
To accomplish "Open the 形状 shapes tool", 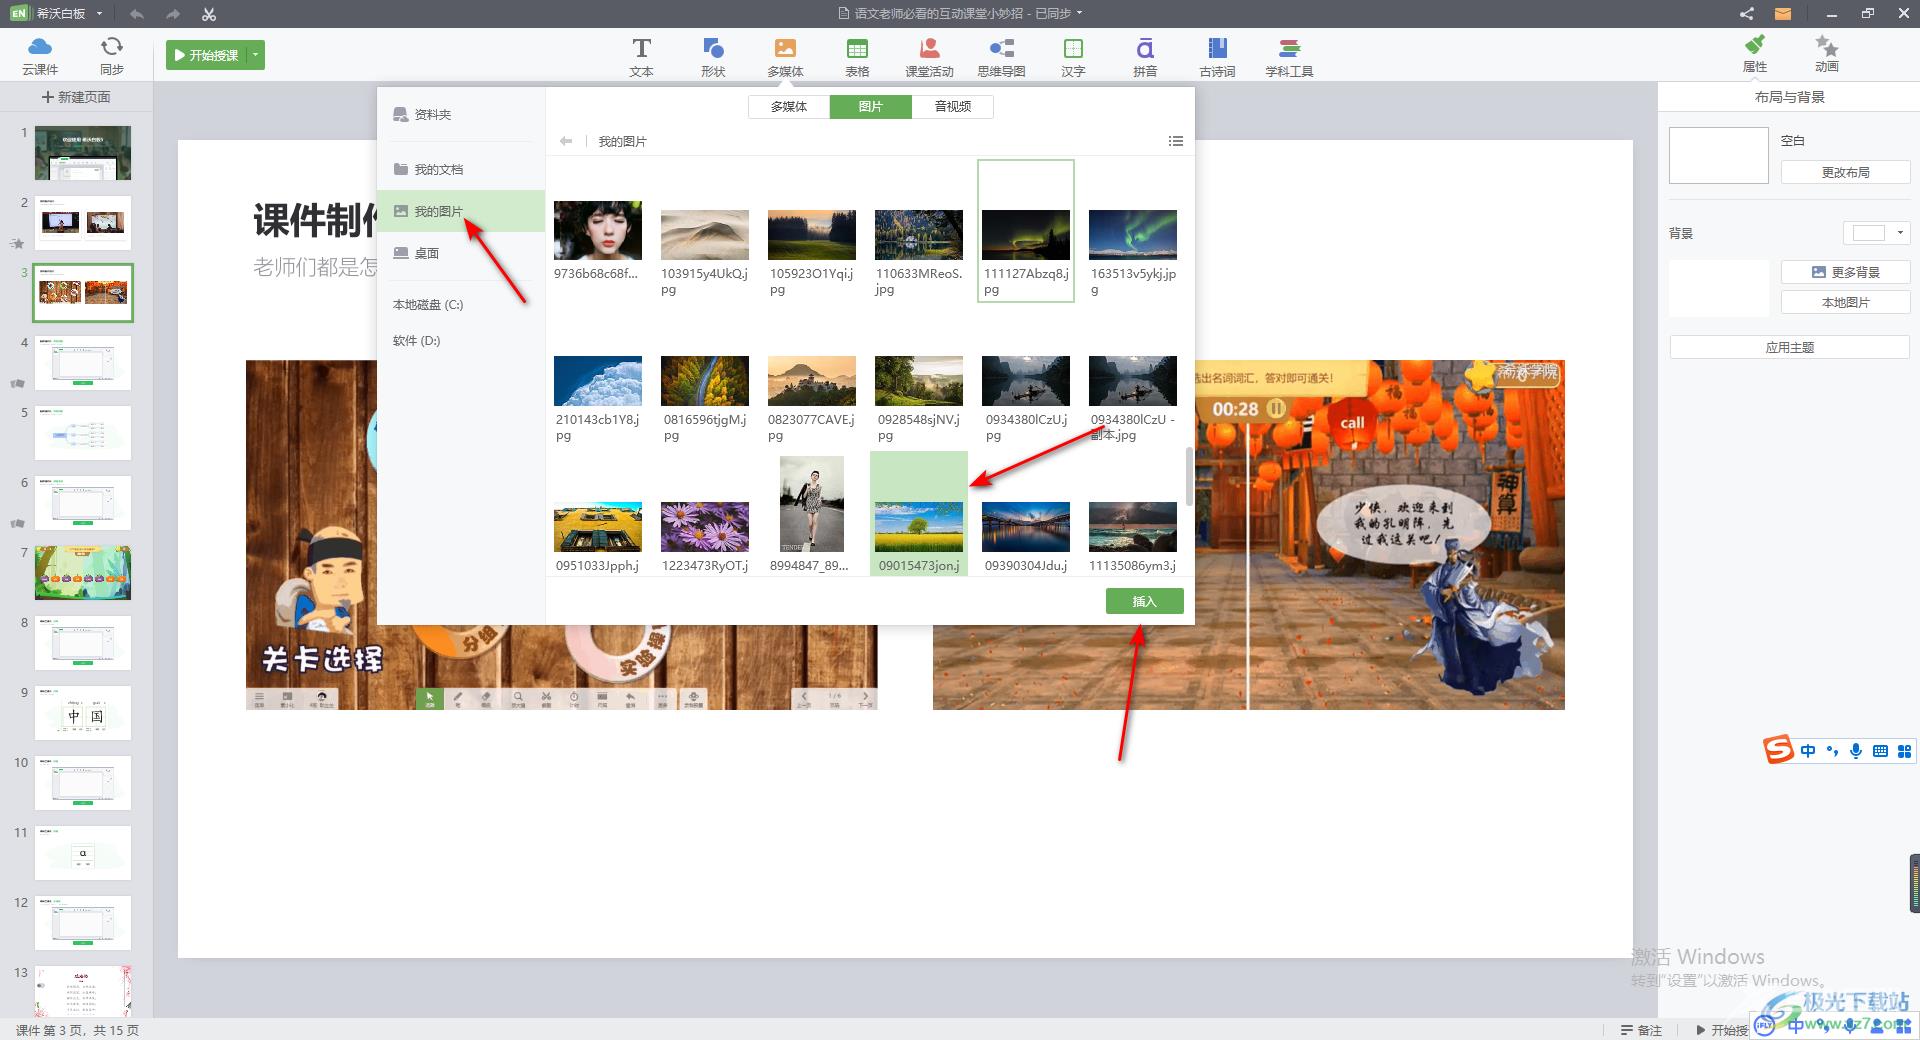I will [x=713, y=57].
